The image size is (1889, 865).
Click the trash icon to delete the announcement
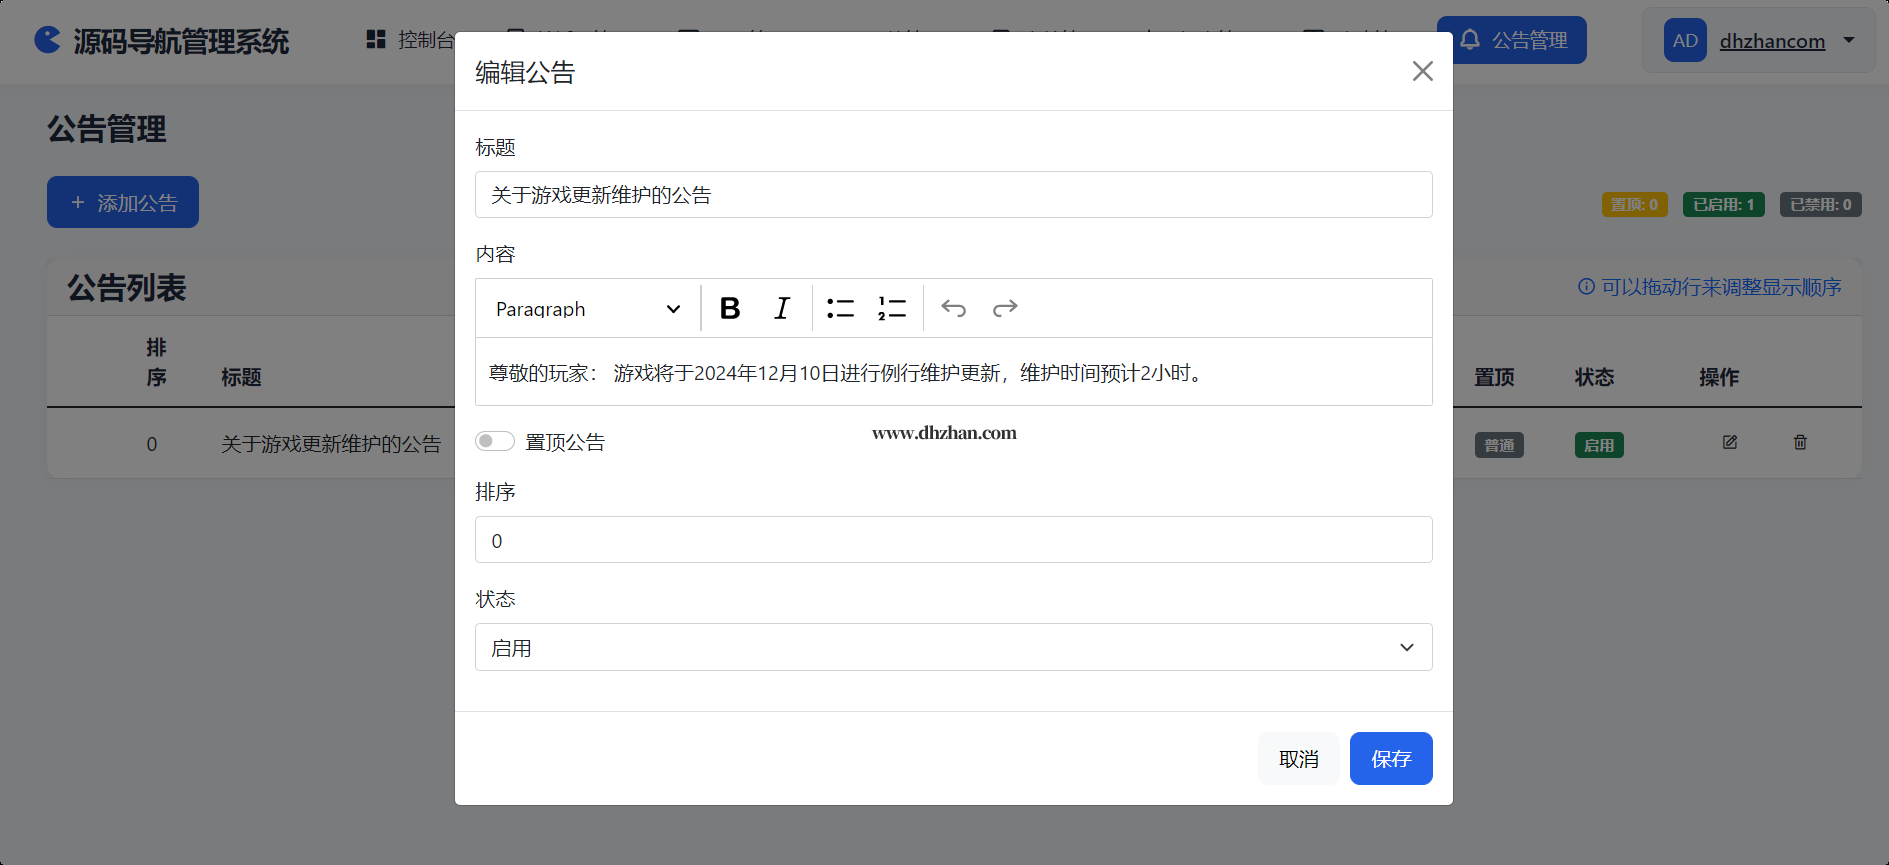coord(1800,442)
